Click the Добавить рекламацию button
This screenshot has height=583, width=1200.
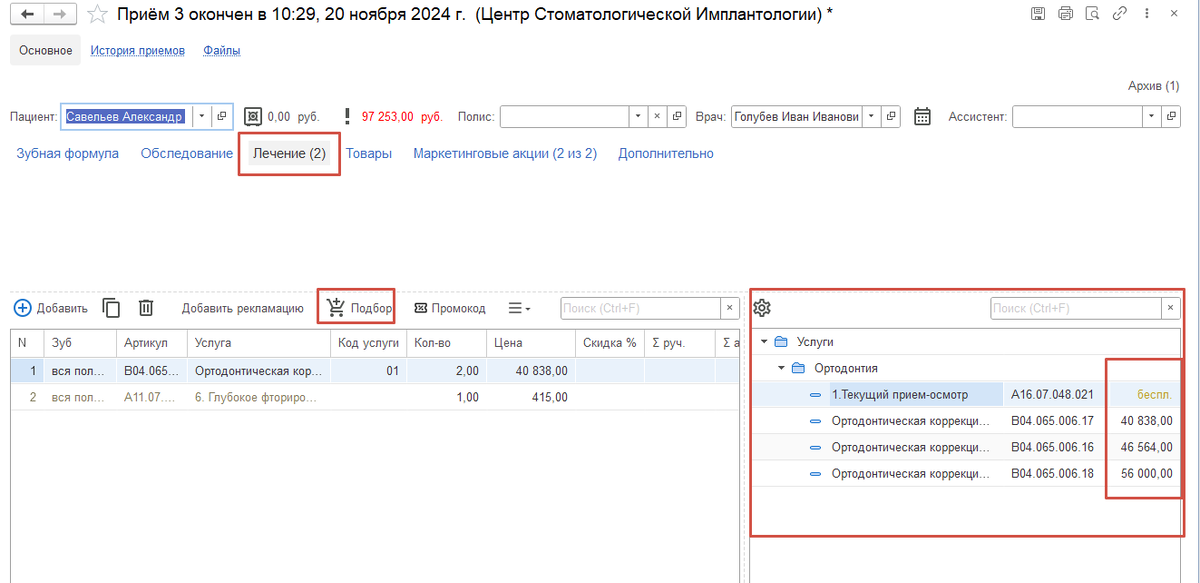[242, 308]
